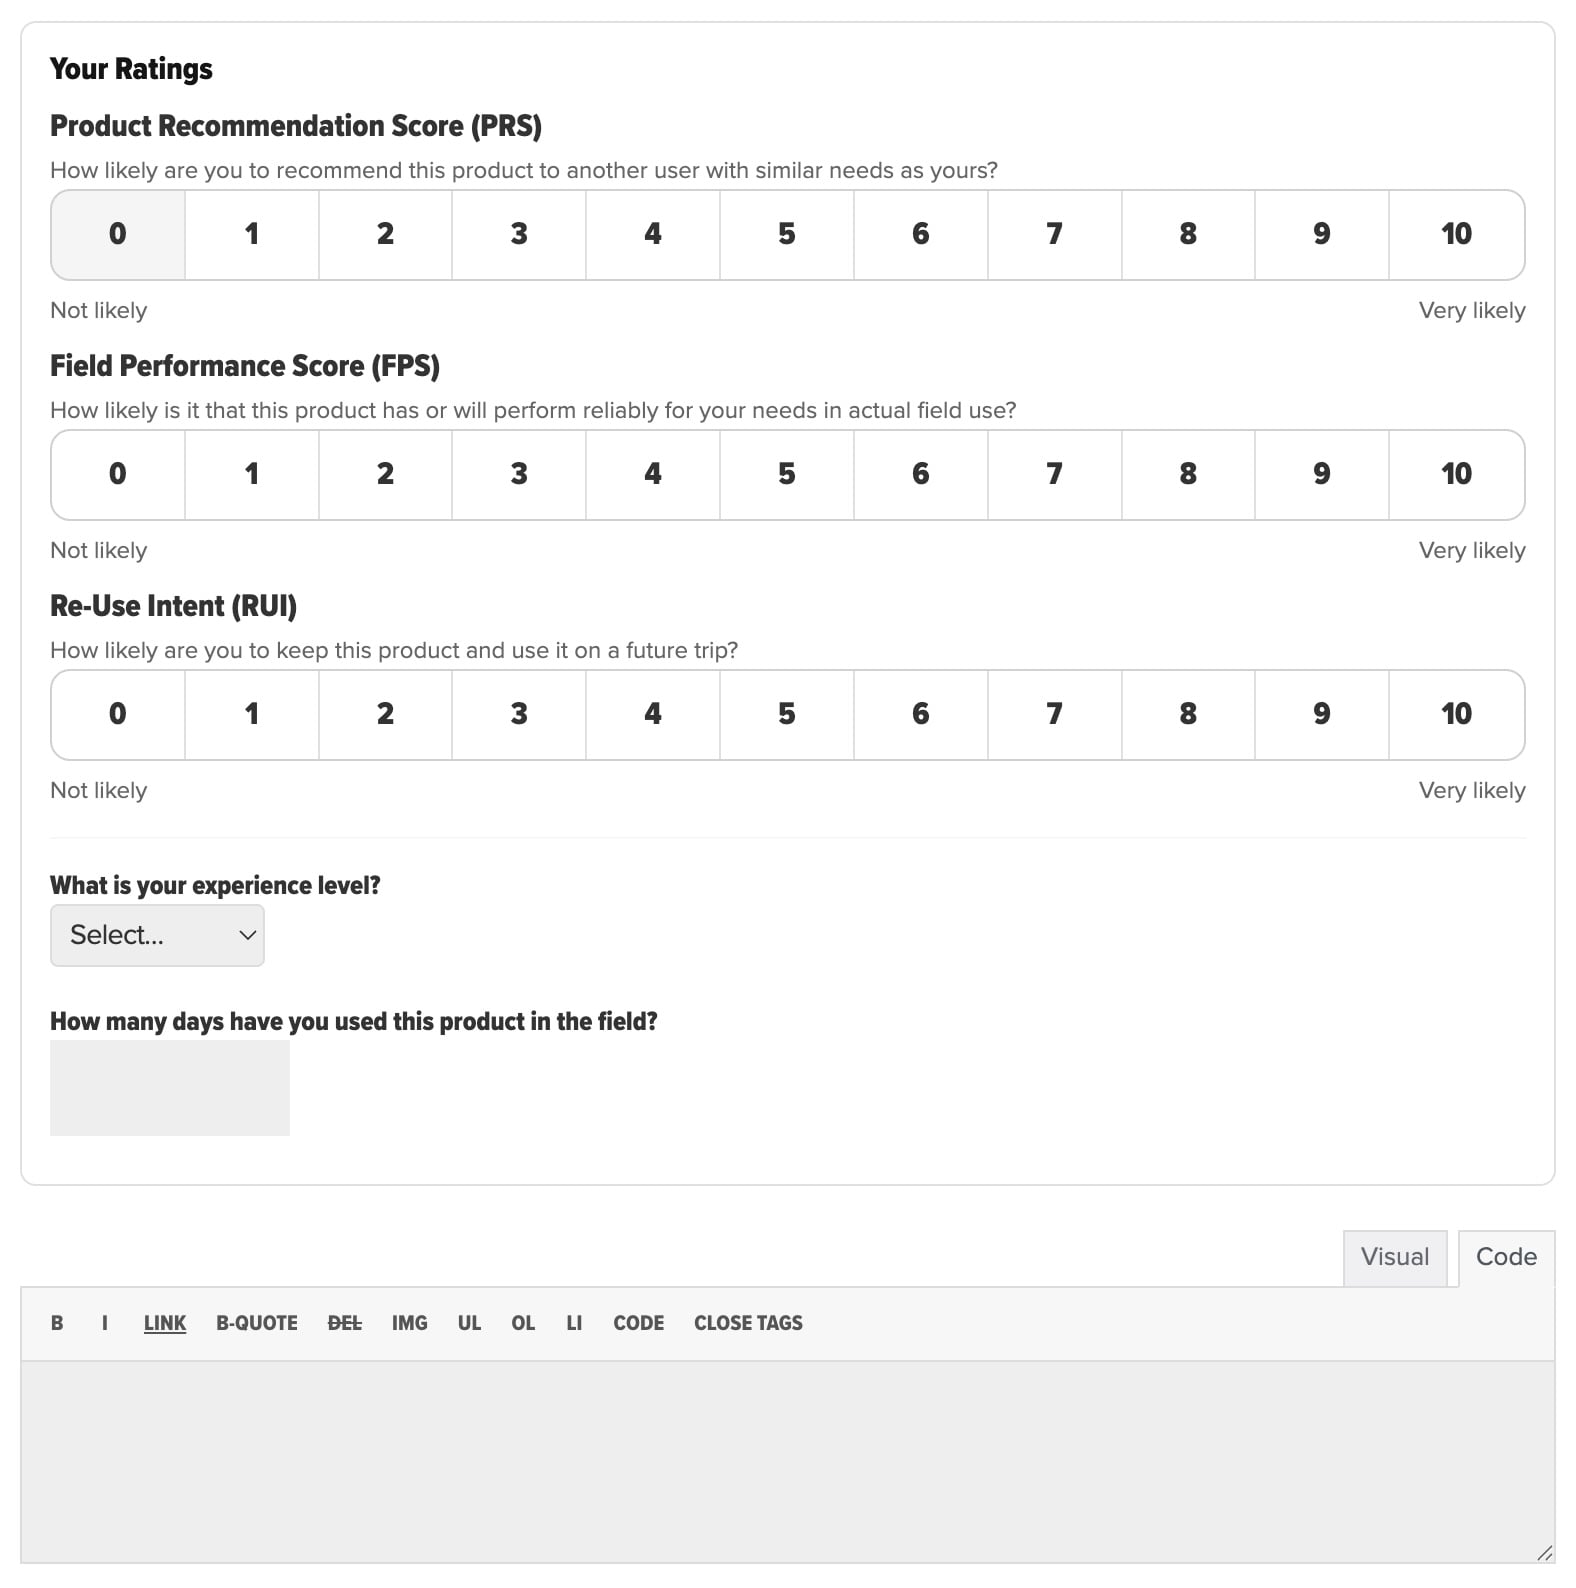
Task: Apply CODE formatting in the editor
Action: tap(638, 1322)
